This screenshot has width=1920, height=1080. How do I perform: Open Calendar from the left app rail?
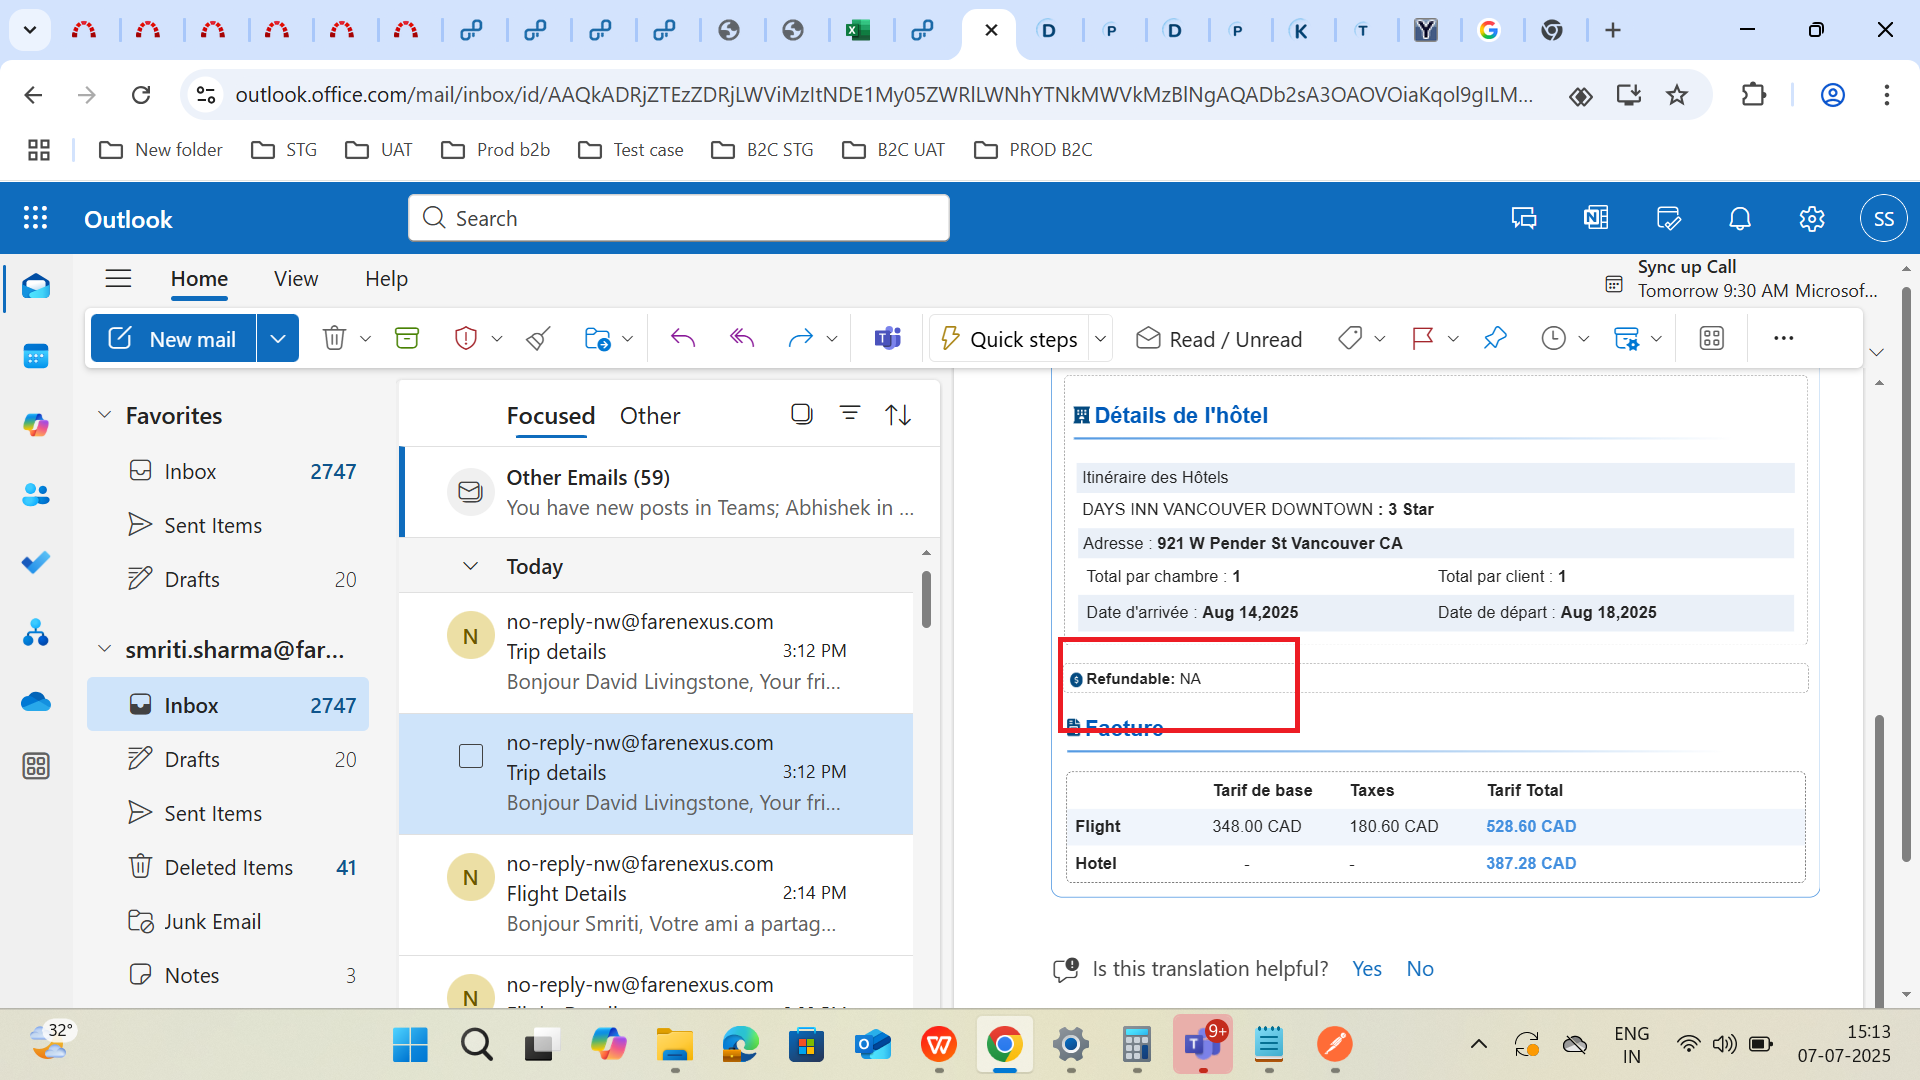pyautogui.click(x=36, y=356)
